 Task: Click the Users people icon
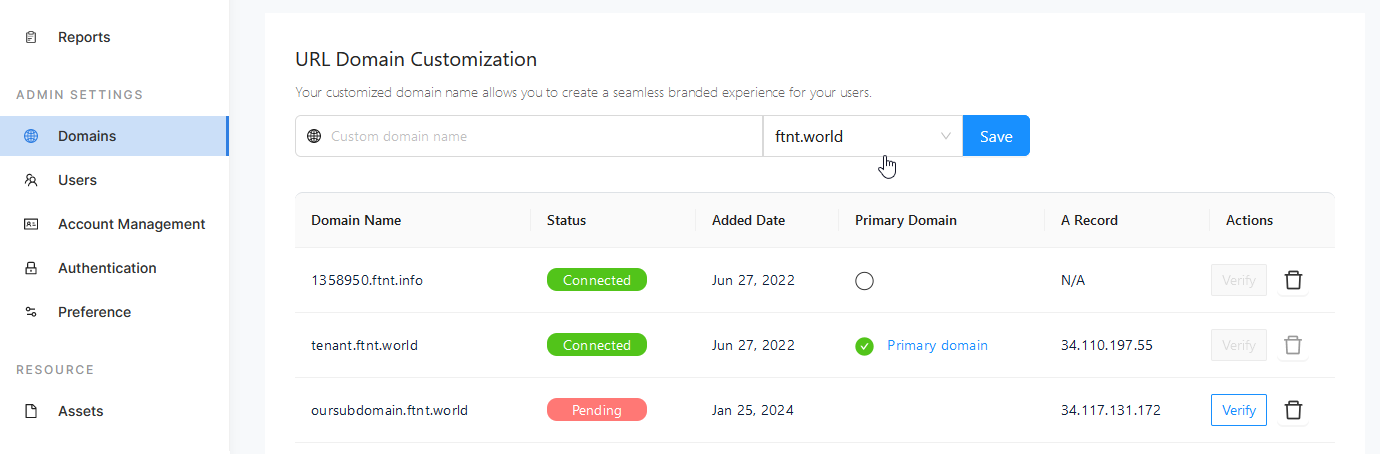point(31,180)
